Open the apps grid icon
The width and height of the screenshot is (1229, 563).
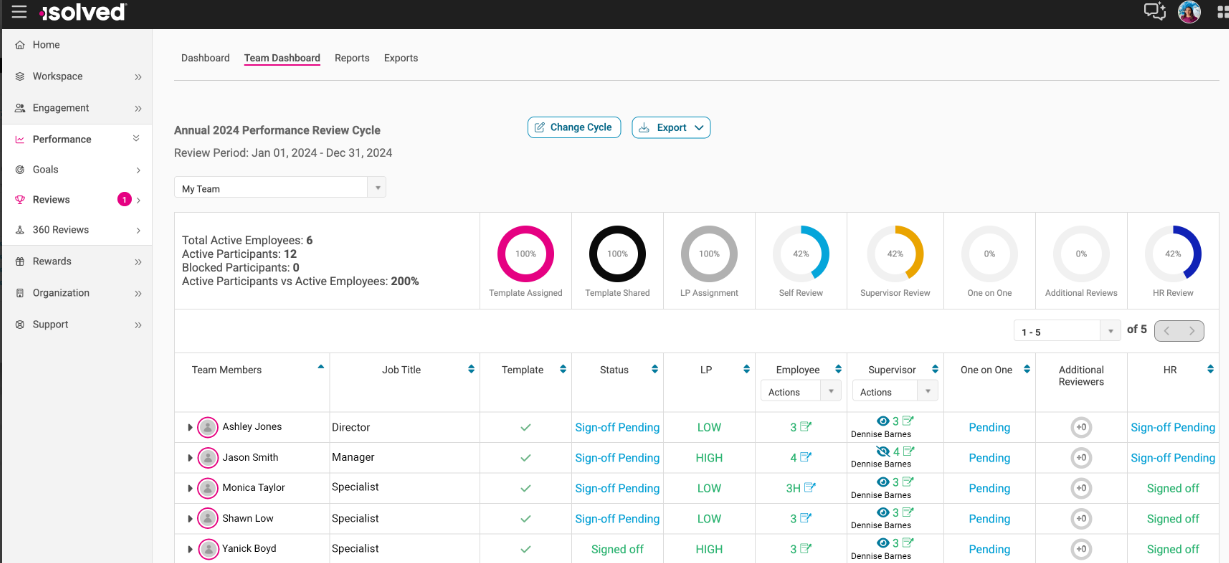tap(1222, 12)
